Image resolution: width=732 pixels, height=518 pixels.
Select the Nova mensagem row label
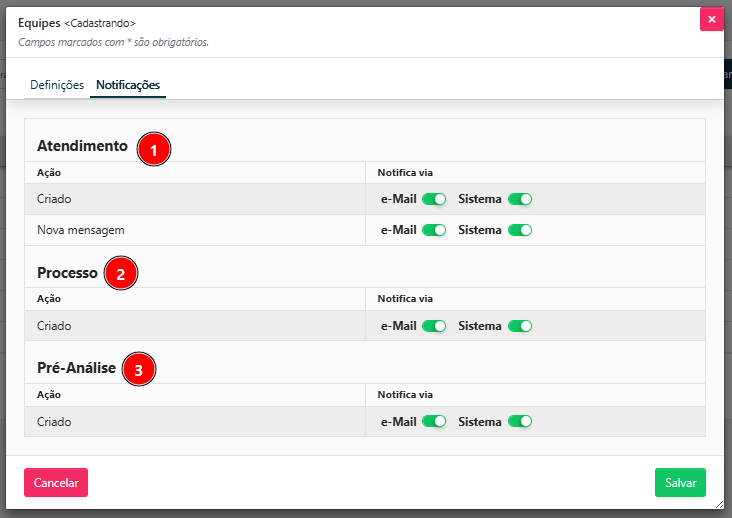[81, 230]
